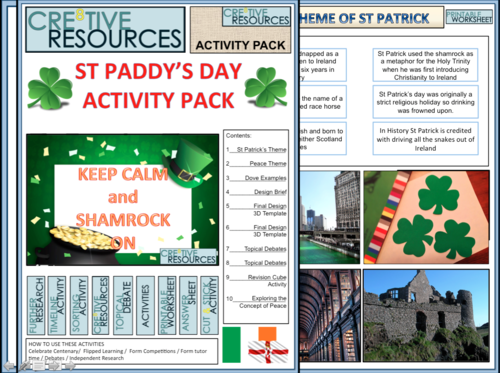This screenshot has width=500, height=373.
Task: Click the castle ruins photo
Action: click(426, 316)
